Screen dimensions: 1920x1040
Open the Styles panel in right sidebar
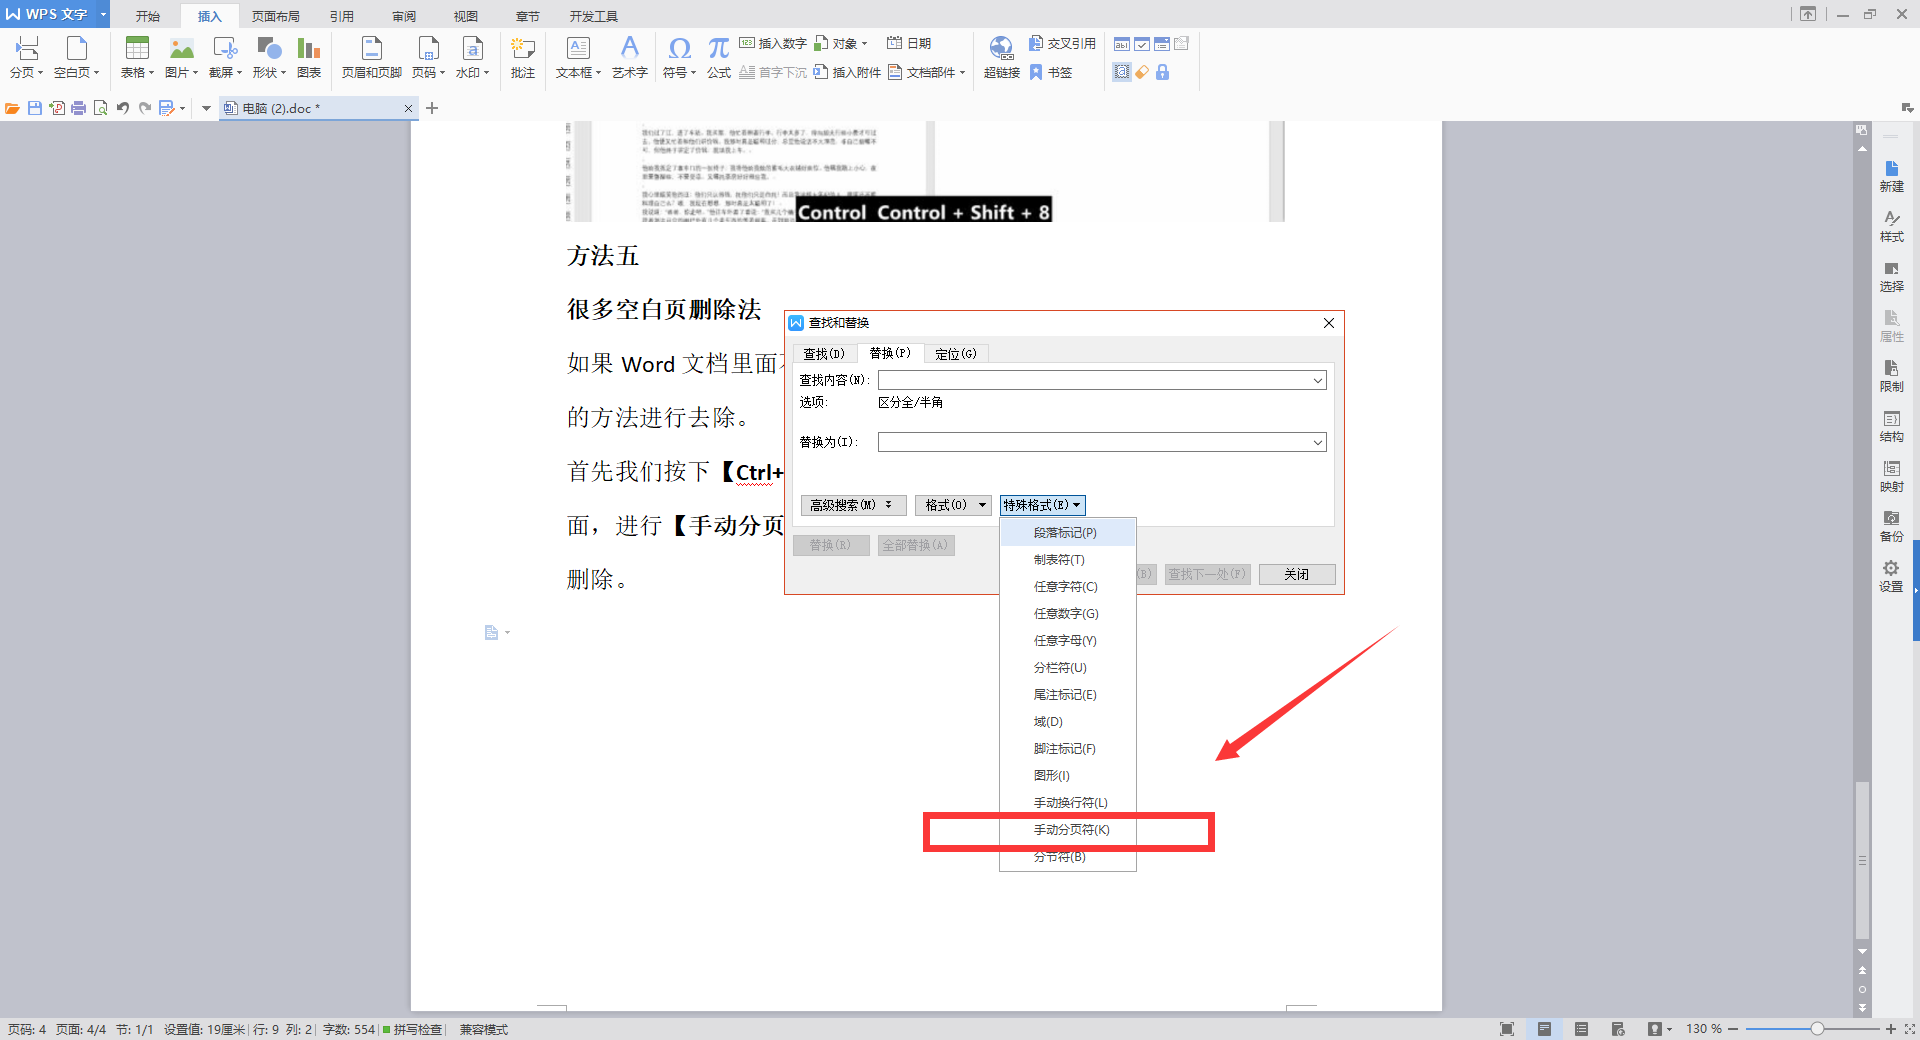1891,226
